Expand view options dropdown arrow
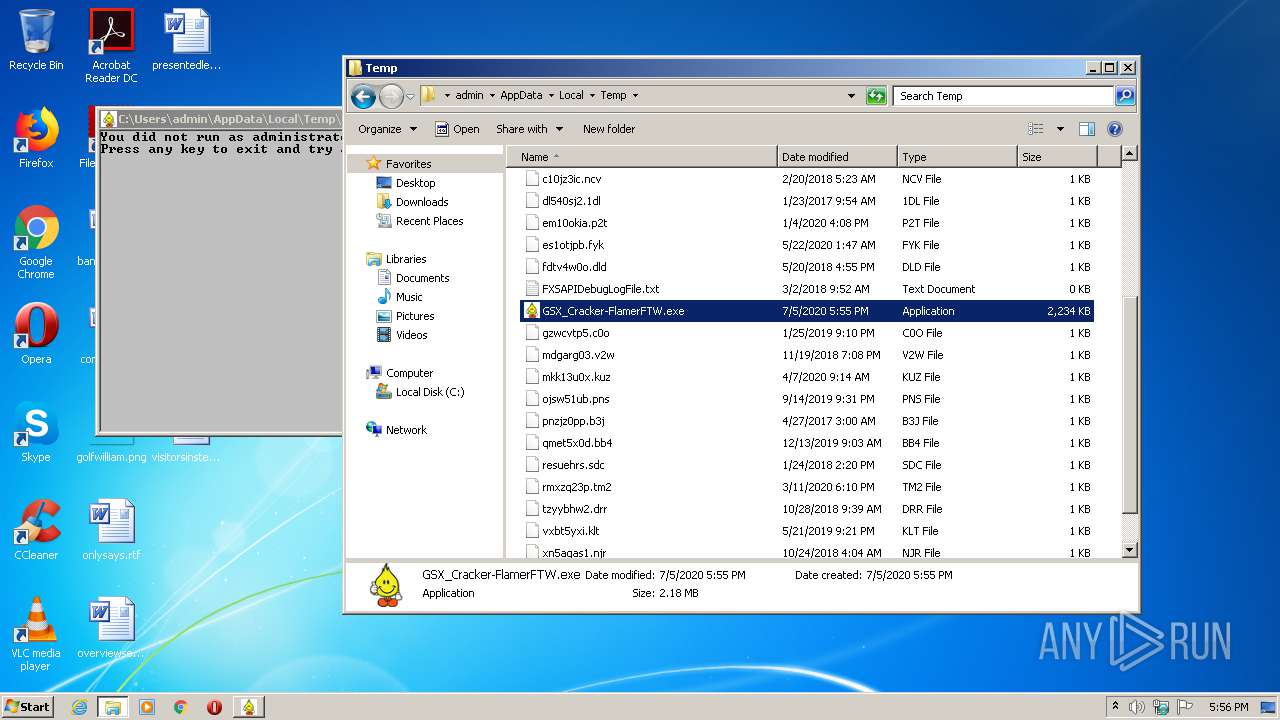The height and width of the screenshot is (720, 1280). (x=1060, y=129)
